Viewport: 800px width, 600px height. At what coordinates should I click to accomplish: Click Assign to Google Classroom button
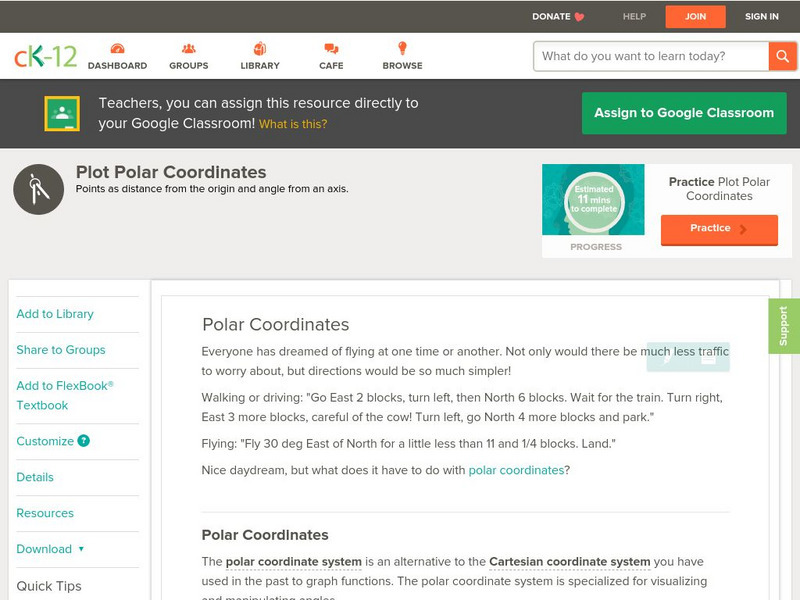(684, 113)
